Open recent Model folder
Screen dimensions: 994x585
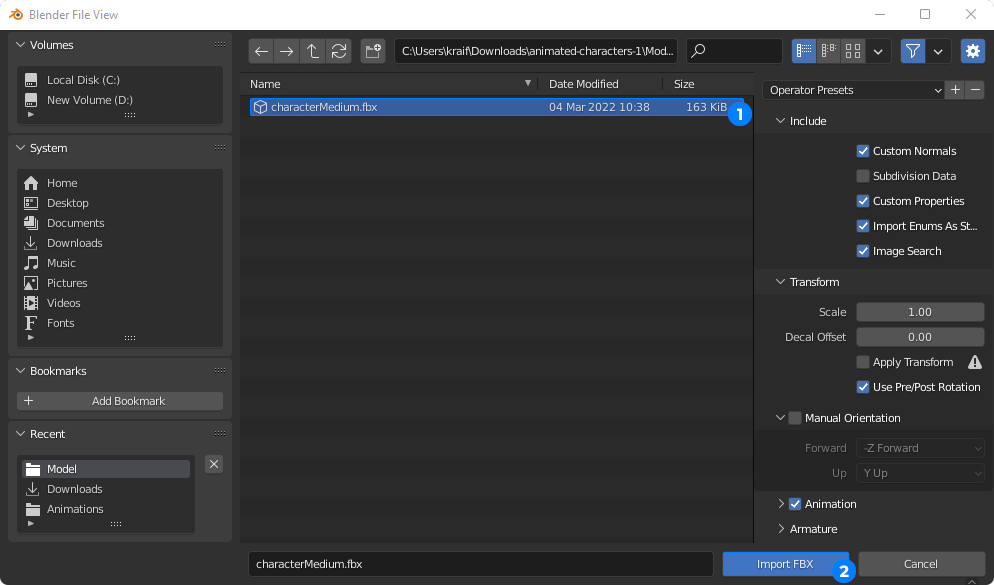coord(106,469)
